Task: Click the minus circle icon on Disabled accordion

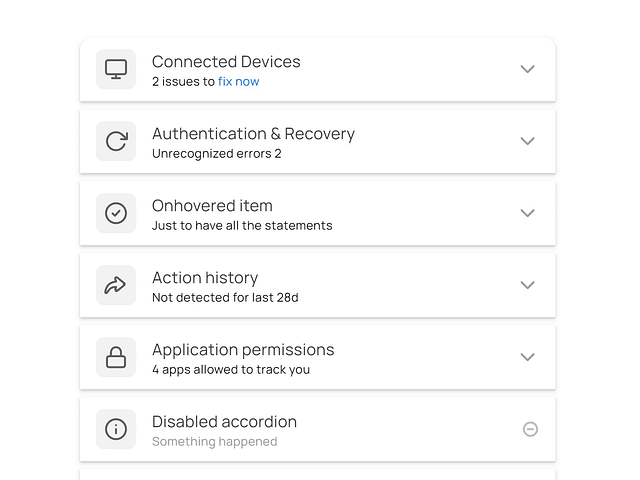Action: (x=530, y=429)
